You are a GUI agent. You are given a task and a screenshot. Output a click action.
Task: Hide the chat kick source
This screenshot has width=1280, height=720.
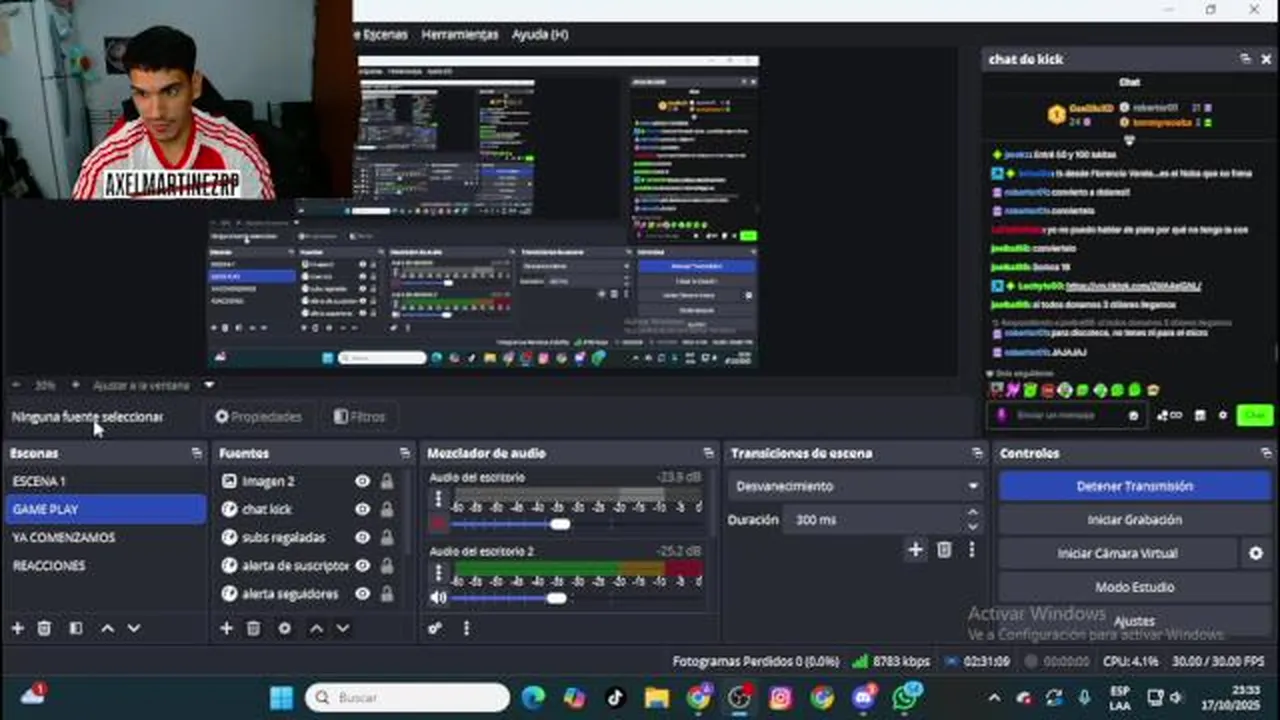coord(362,509)
